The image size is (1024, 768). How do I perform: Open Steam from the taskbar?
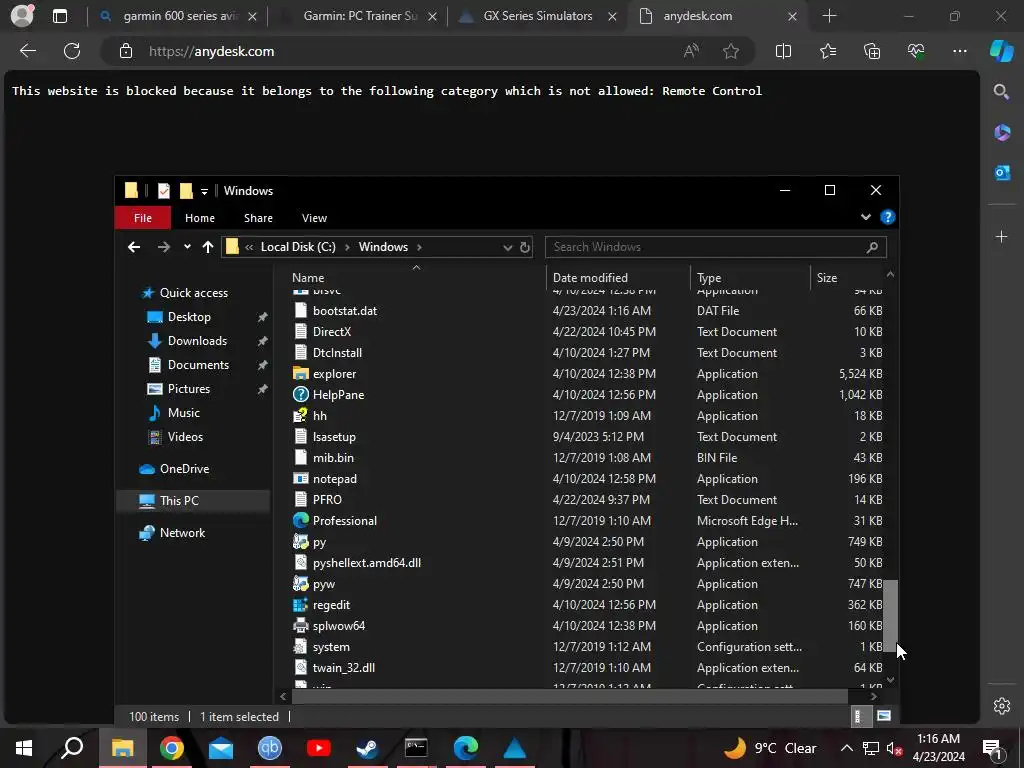tap(367, 748)
